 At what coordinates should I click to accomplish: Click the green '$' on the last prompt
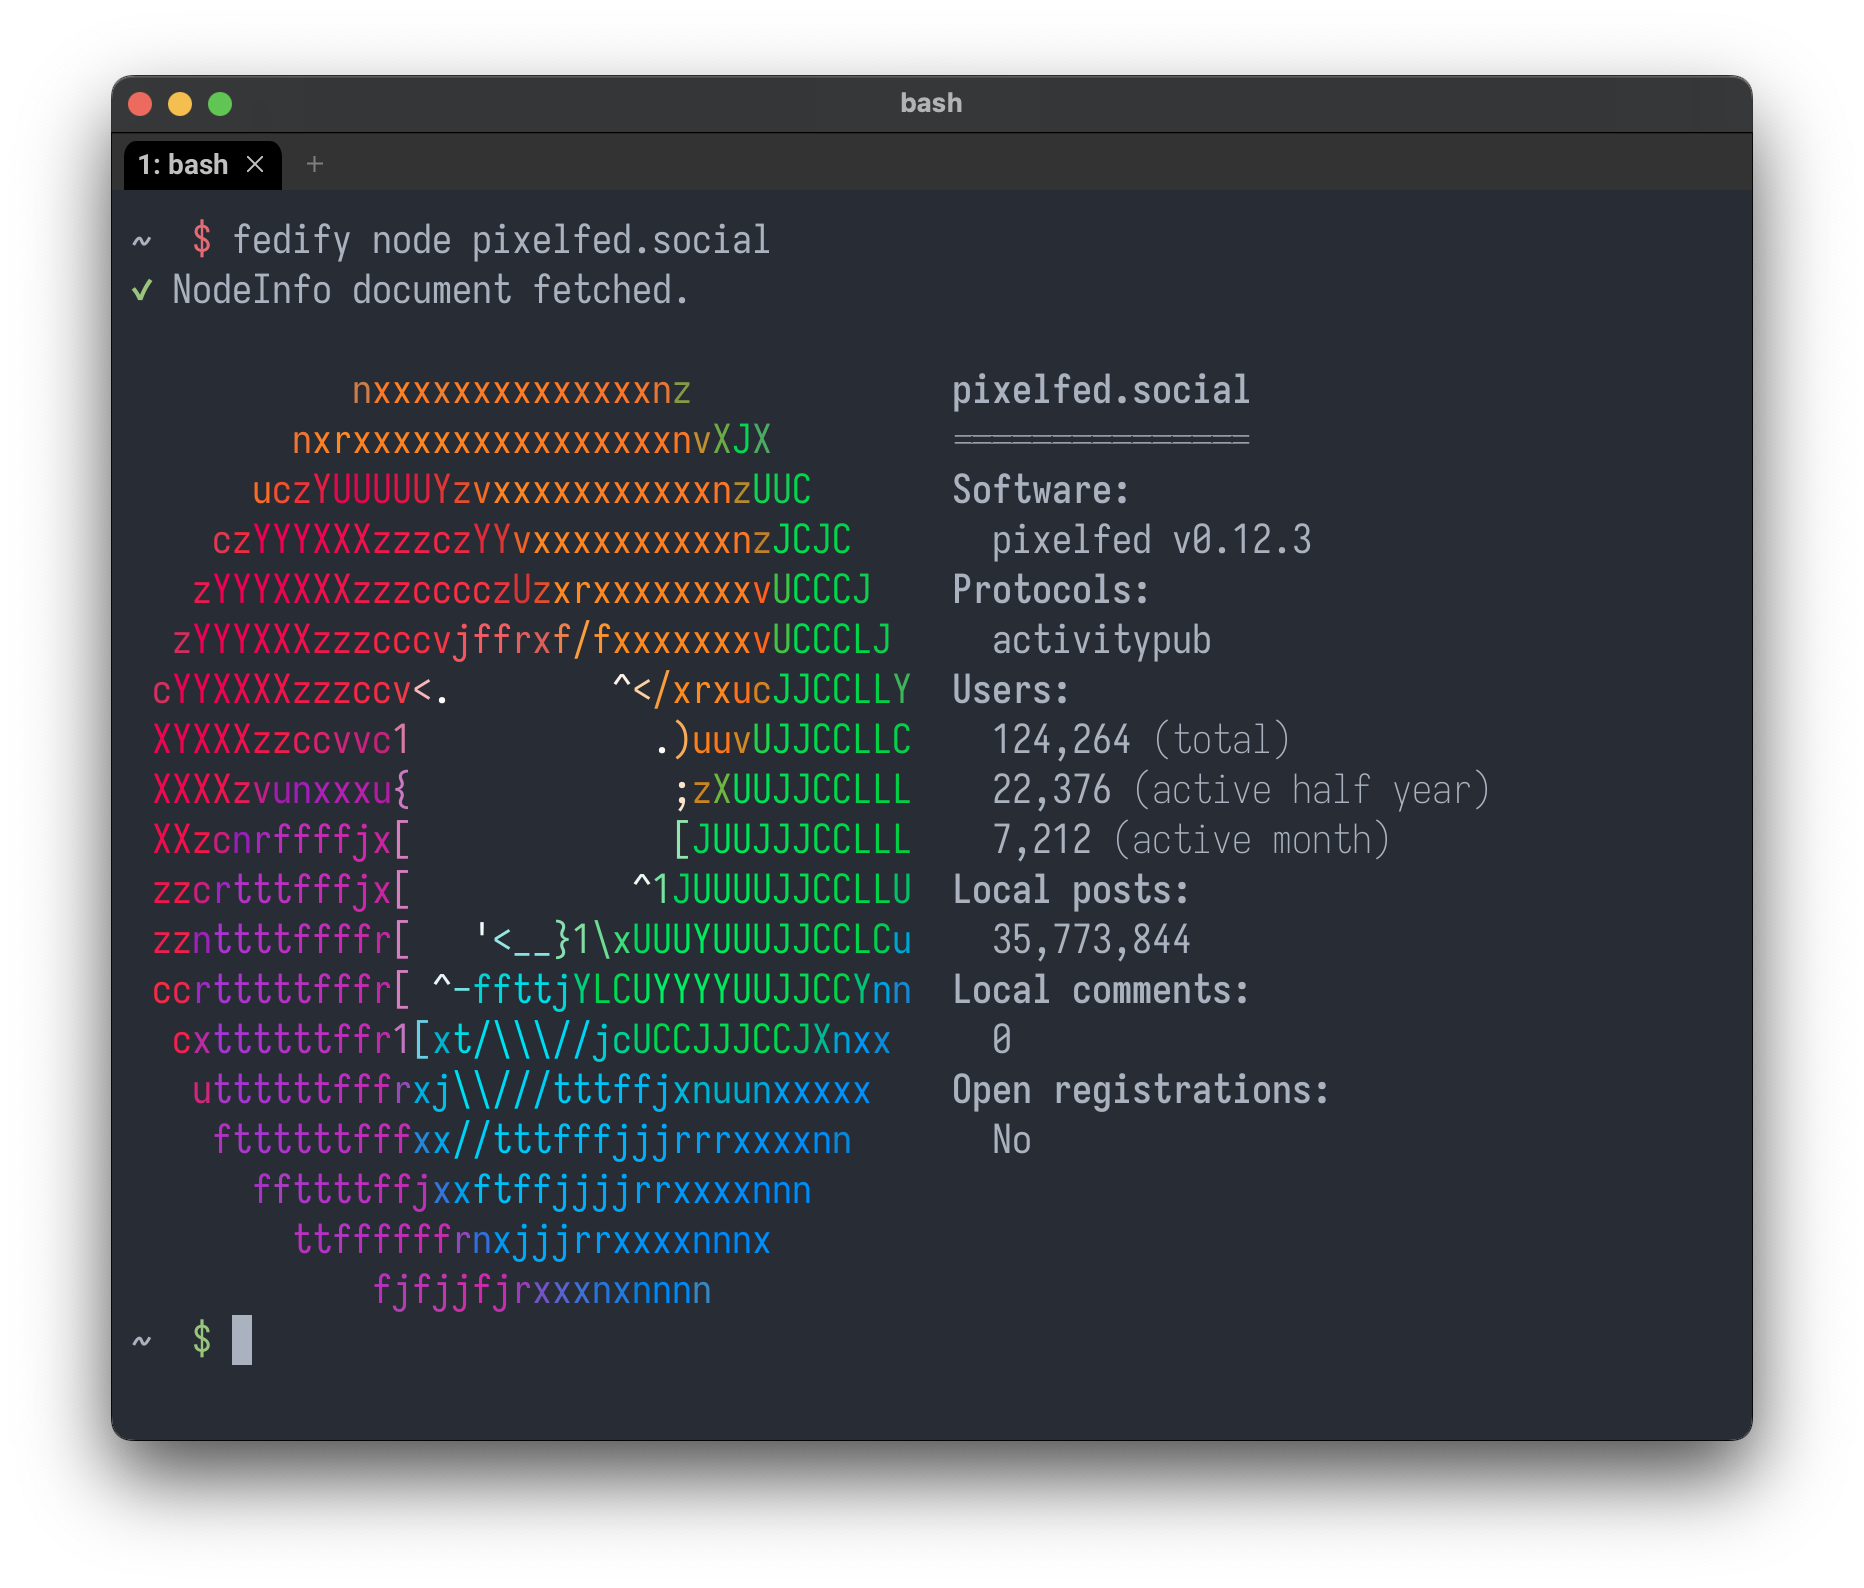pyautogui.click(x=202, y=1340)
